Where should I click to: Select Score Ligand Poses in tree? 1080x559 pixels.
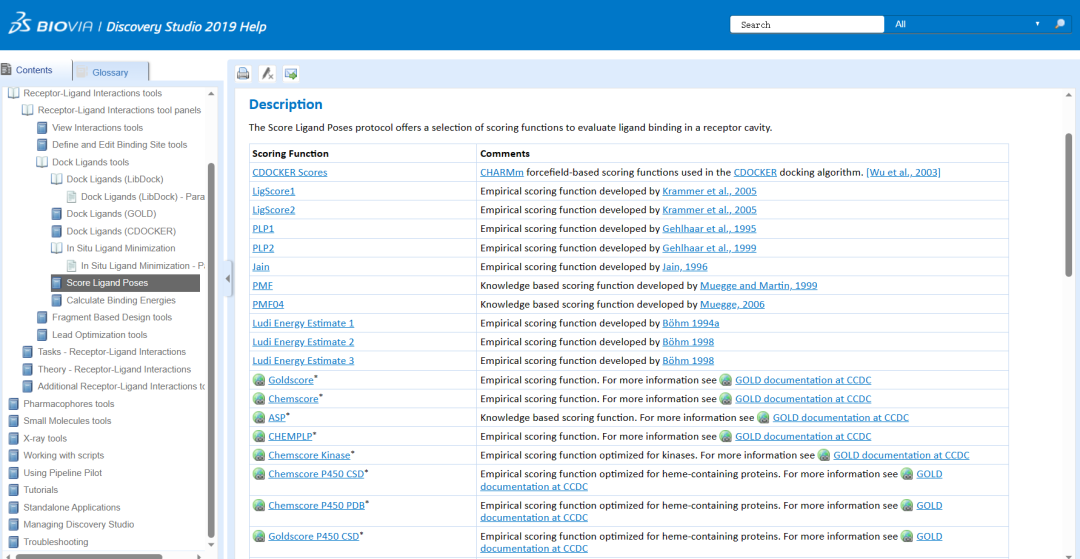click(125, 283)
